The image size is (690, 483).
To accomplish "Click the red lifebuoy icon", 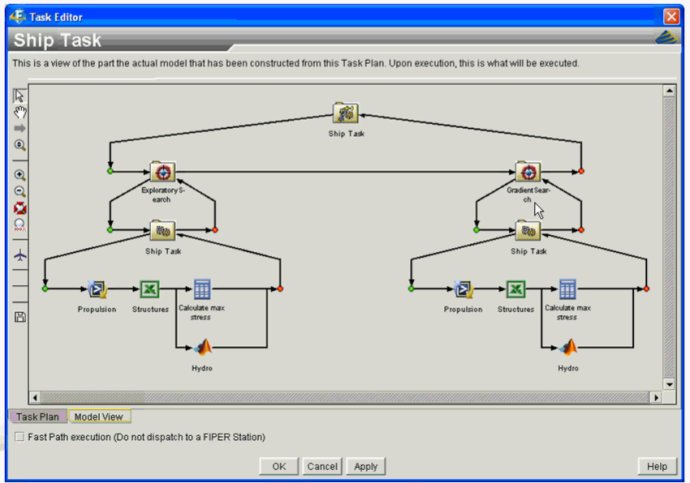I will (x=20, y=208).
